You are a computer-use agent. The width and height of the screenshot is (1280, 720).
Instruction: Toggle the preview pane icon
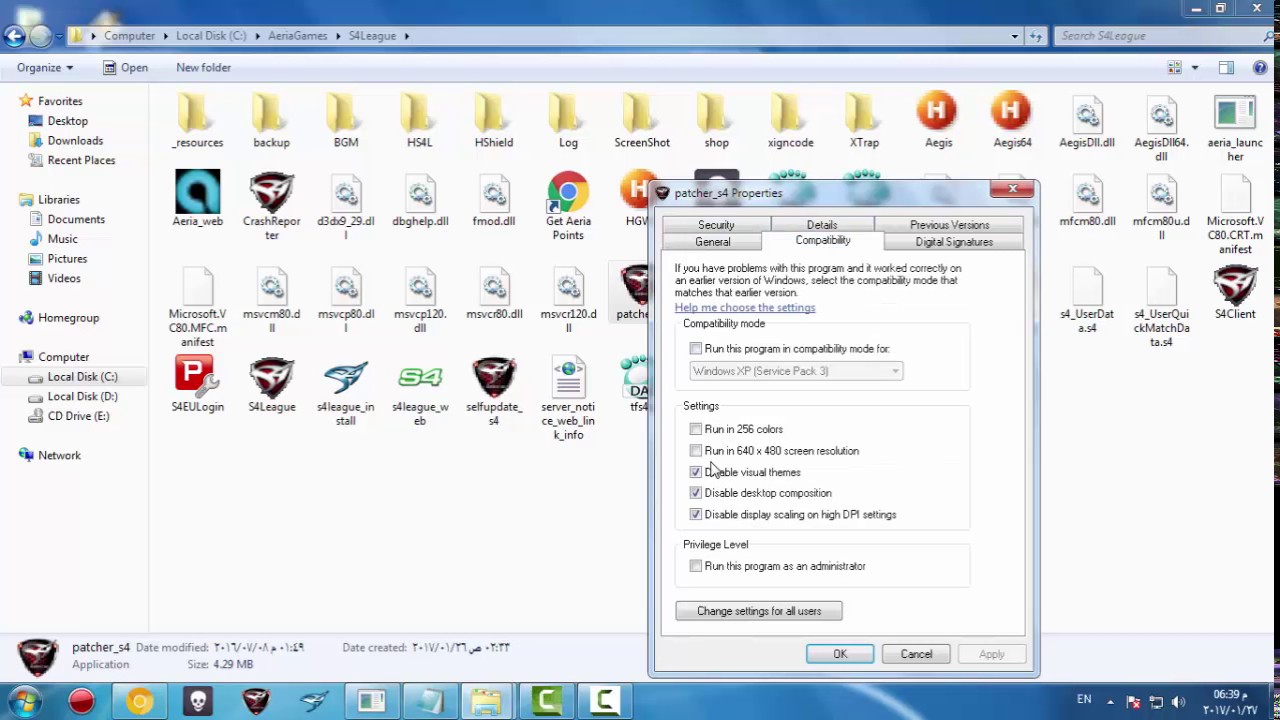(1226, 68)
